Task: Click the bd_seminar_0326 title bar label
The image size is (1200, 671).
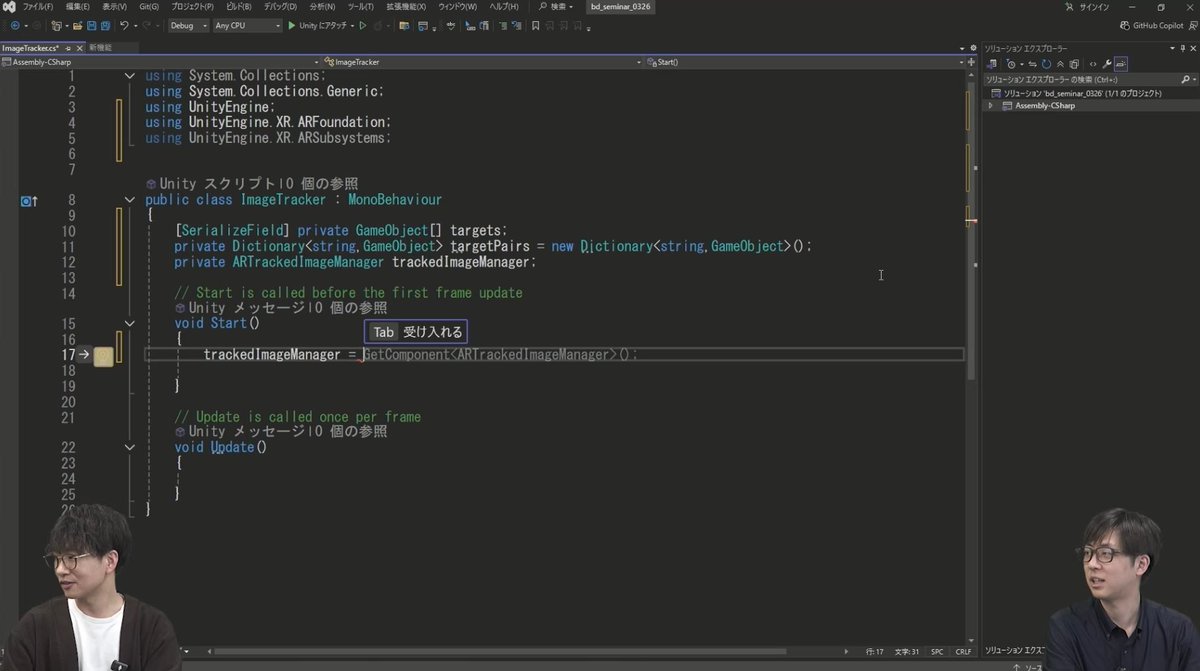Action: click(x=621, y=7)
